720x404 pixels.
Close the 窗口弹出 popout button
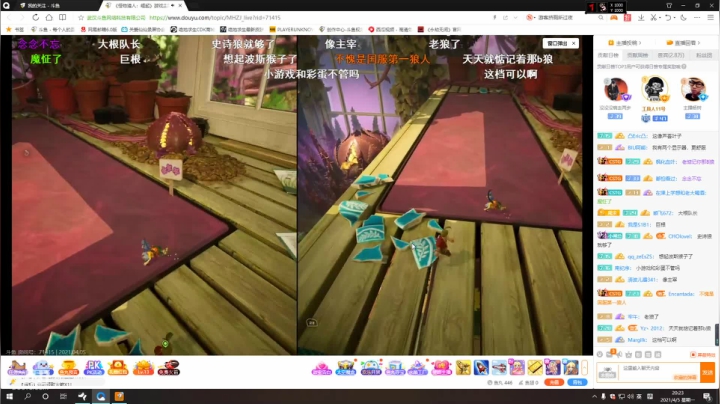(x=574, y=43)
